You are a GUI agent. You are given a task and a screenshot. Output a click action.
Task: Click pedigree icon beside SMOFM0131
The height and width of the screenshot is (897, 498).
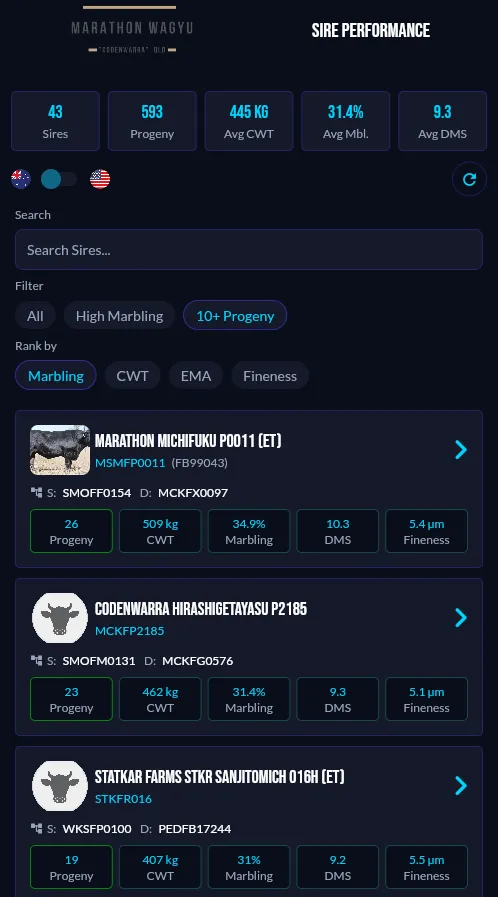[37, 660]
